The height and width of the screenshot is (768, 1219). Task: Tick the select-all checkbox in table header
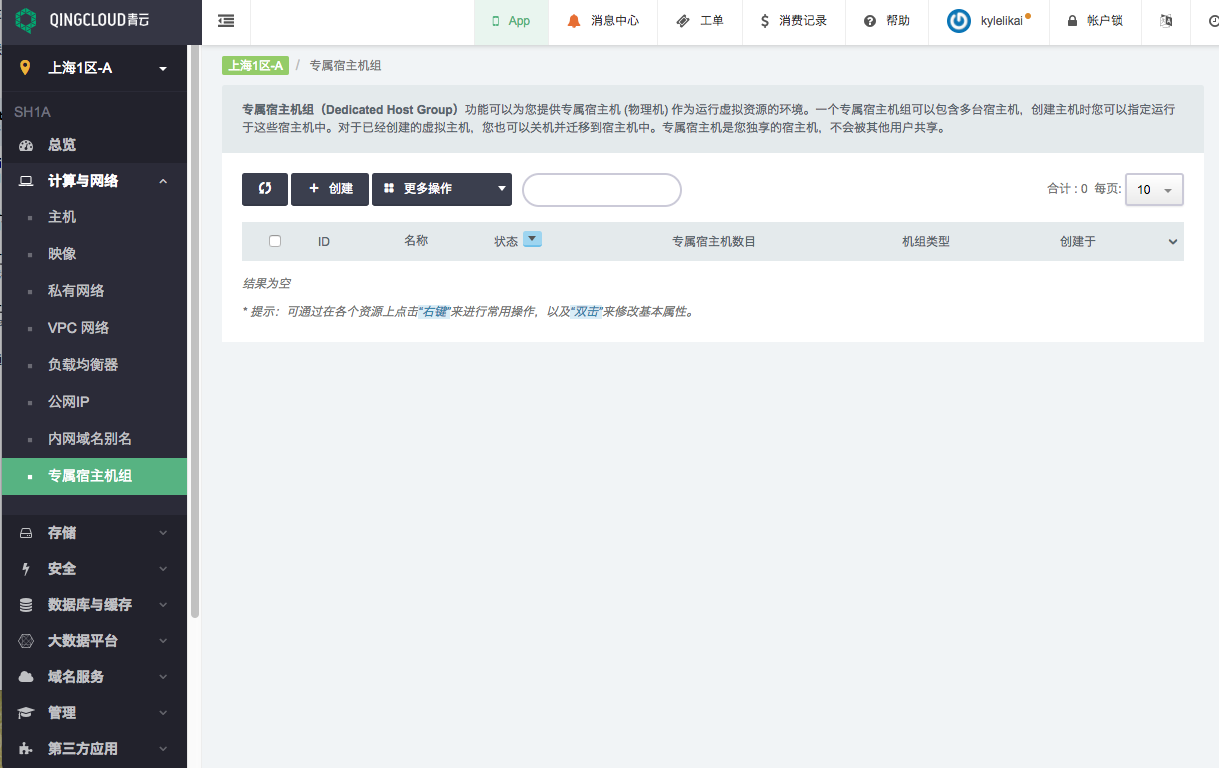(275, 241)
